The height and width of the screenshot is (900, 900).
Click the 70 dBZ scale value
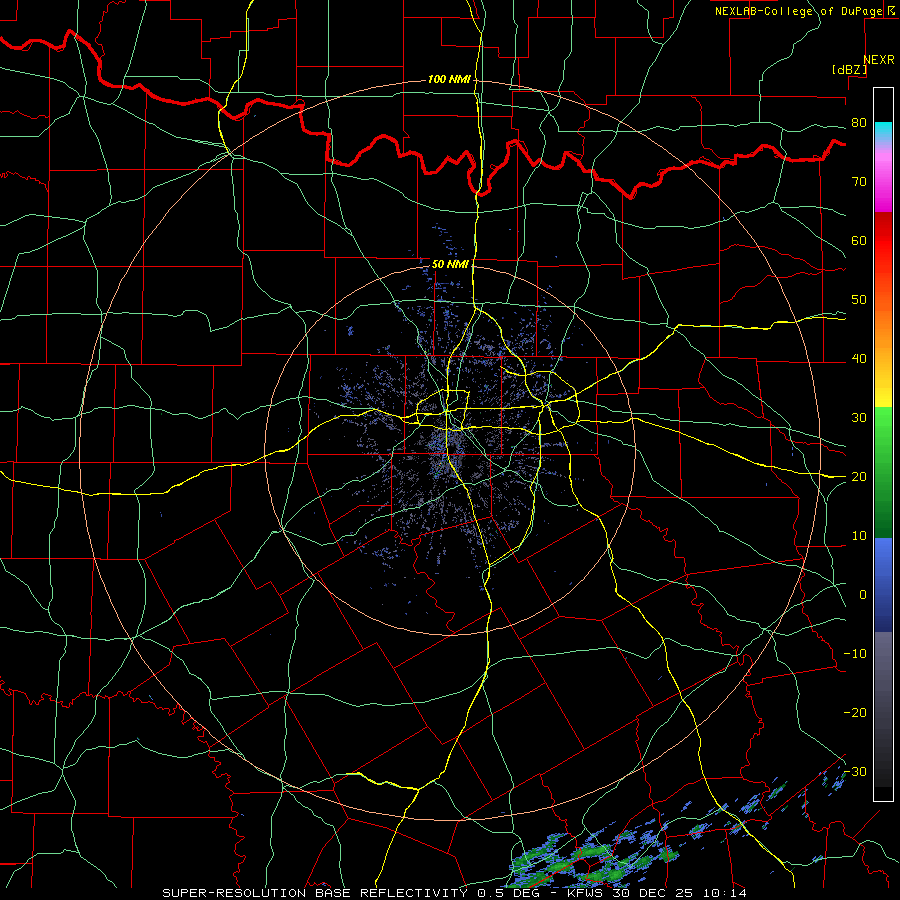point(859,181)
